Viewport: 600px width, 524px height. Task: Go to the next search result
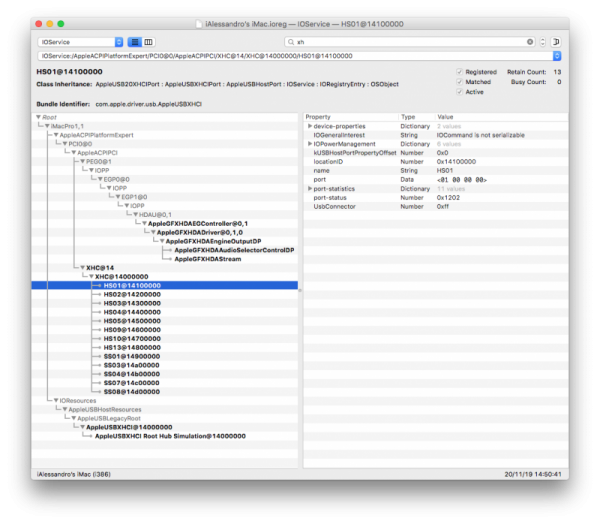tap(542, 45)
